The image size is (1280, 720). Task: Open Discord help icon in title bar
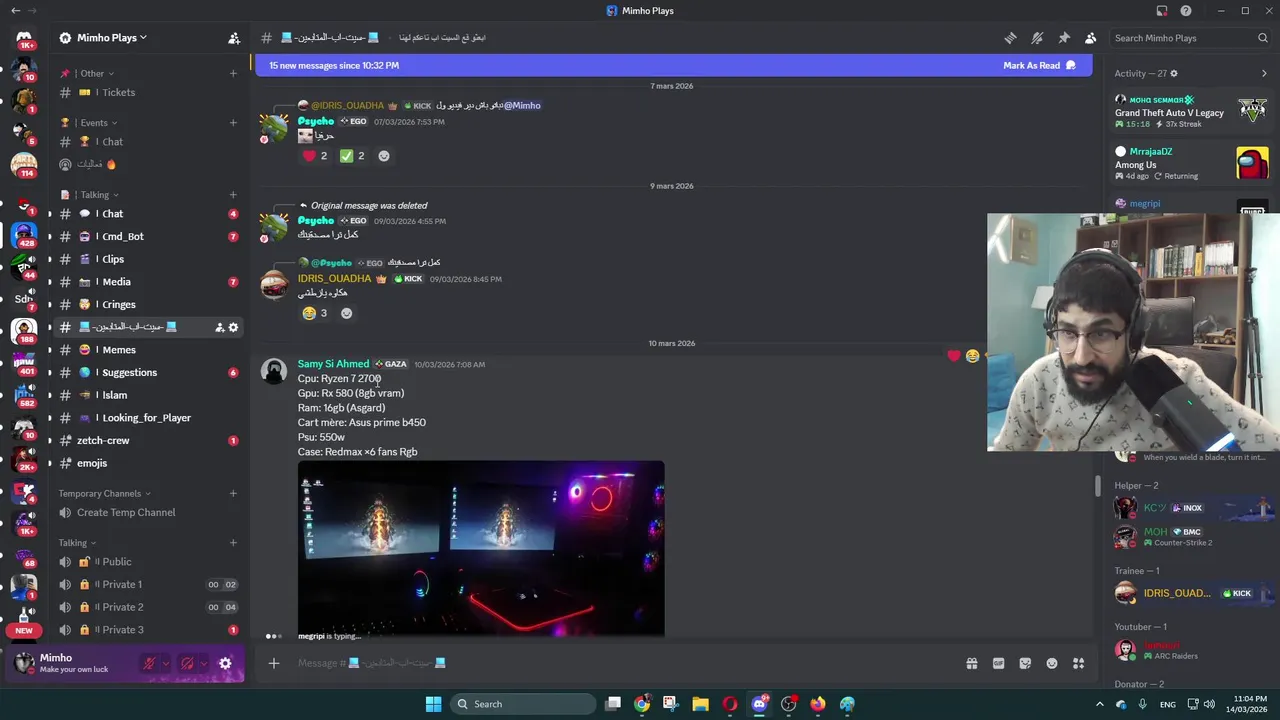[1186, 11]
